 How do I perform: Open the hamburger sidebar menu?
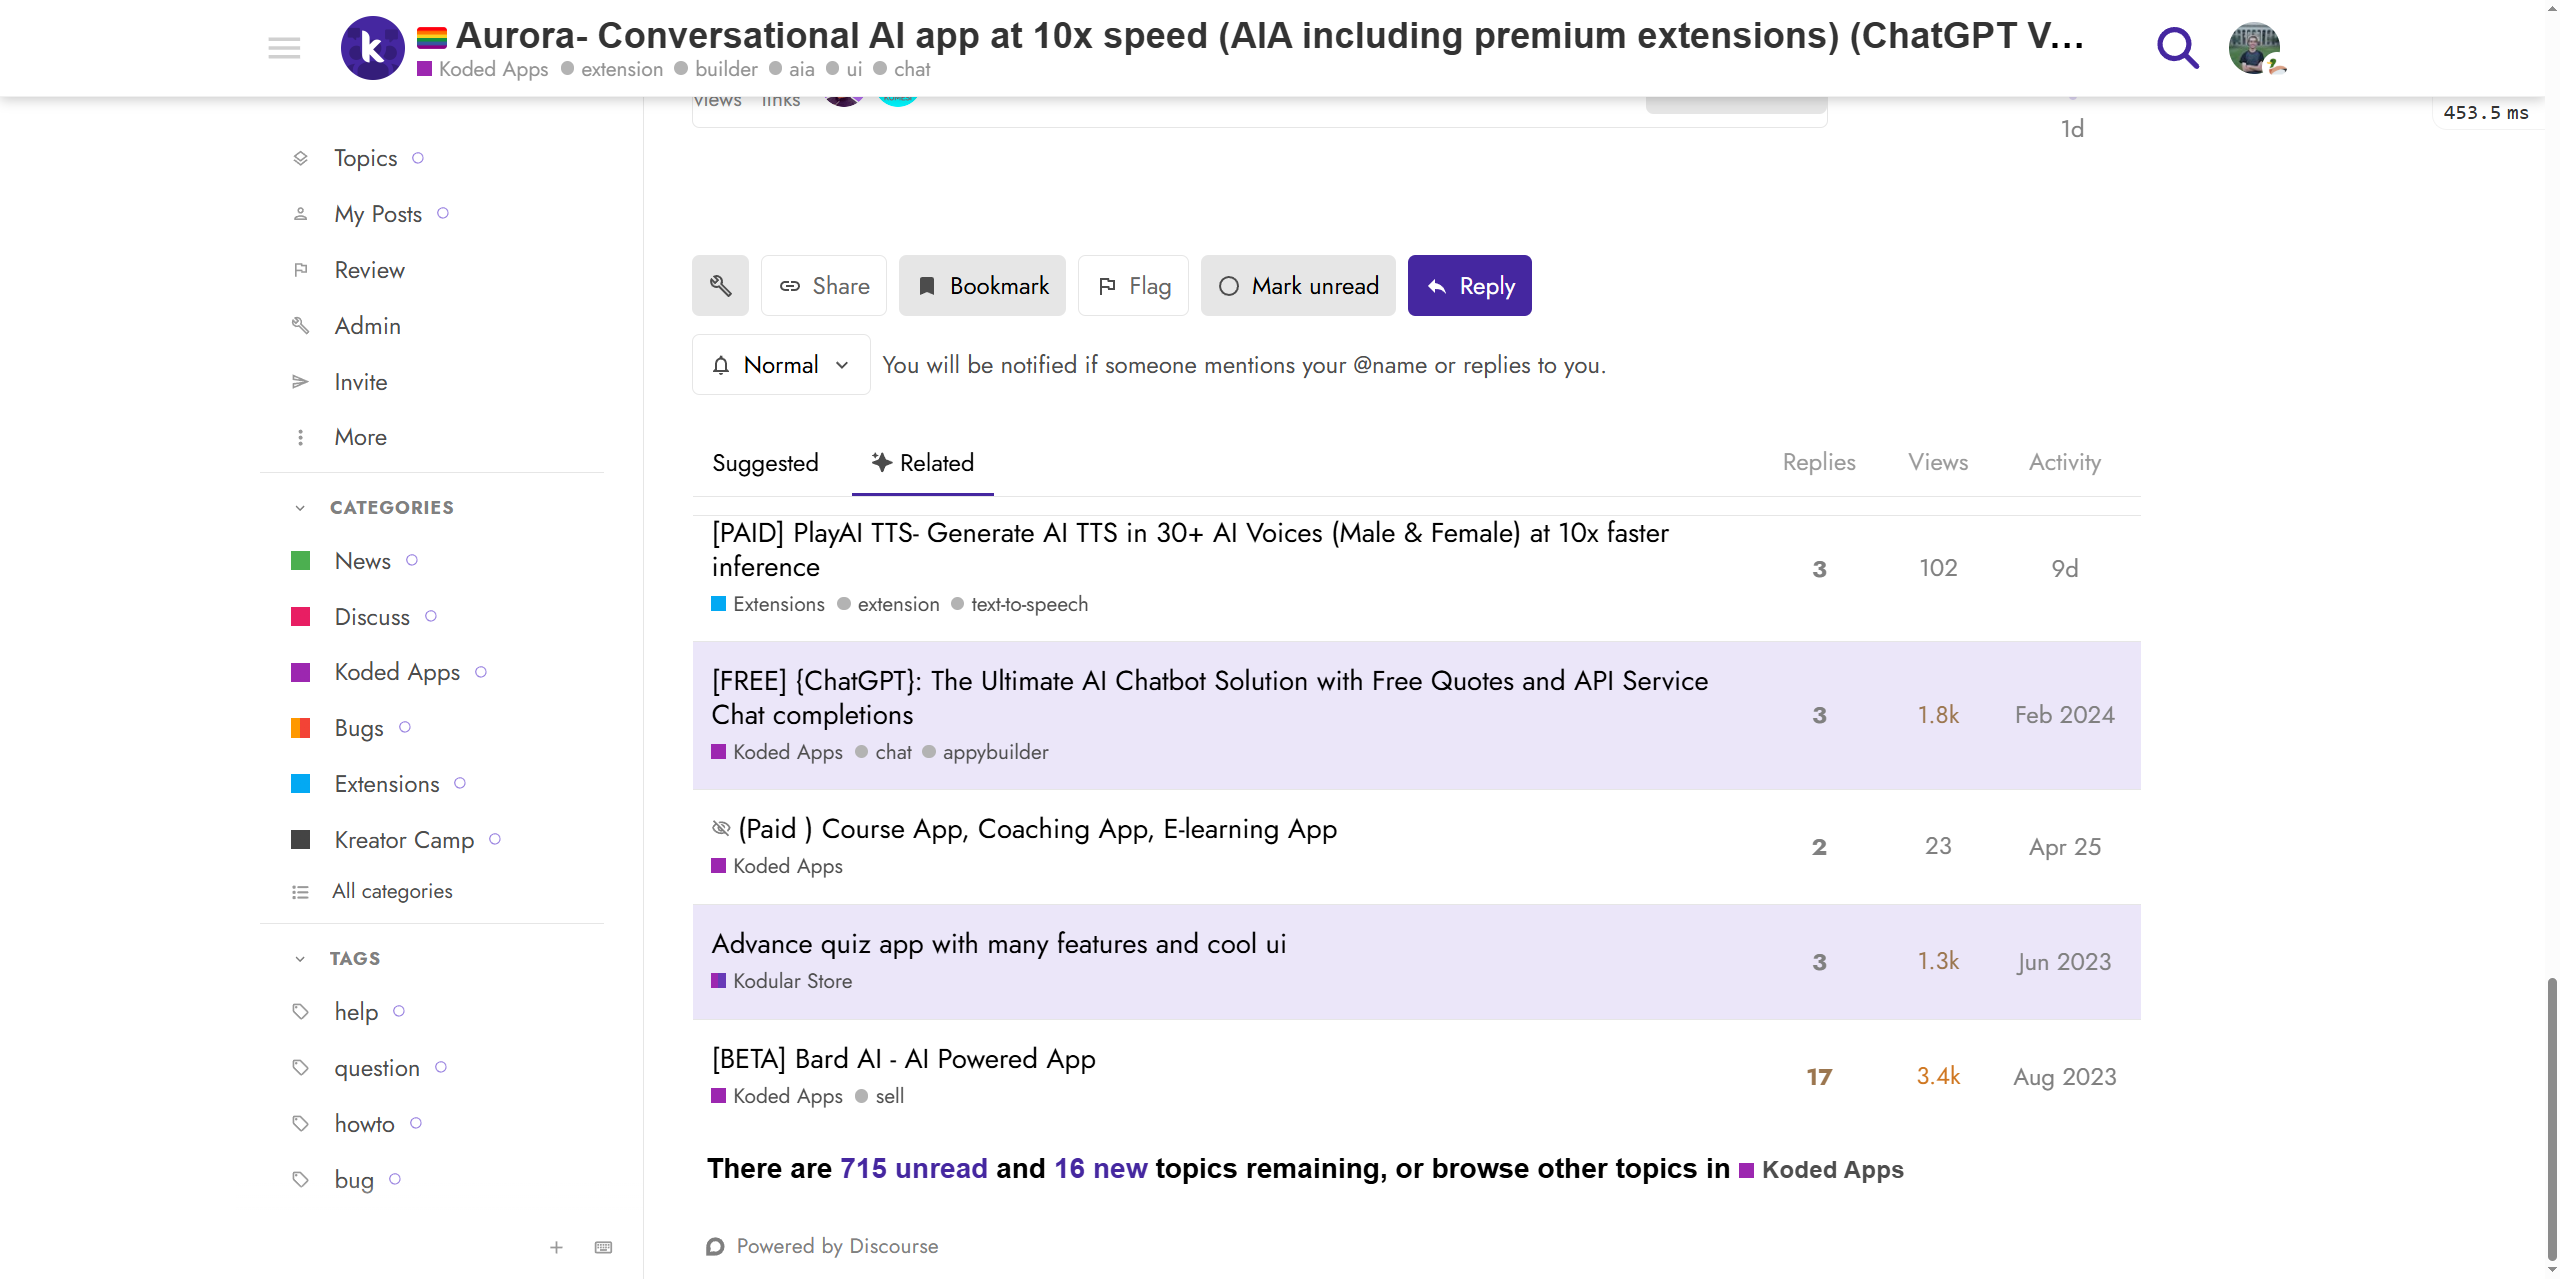click(284, 48)
